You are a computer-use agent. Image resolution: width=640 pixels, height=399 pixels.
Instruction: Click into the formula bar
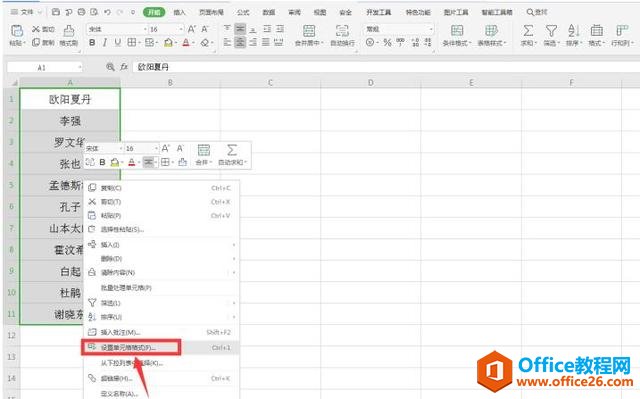[x=385, y=67]
